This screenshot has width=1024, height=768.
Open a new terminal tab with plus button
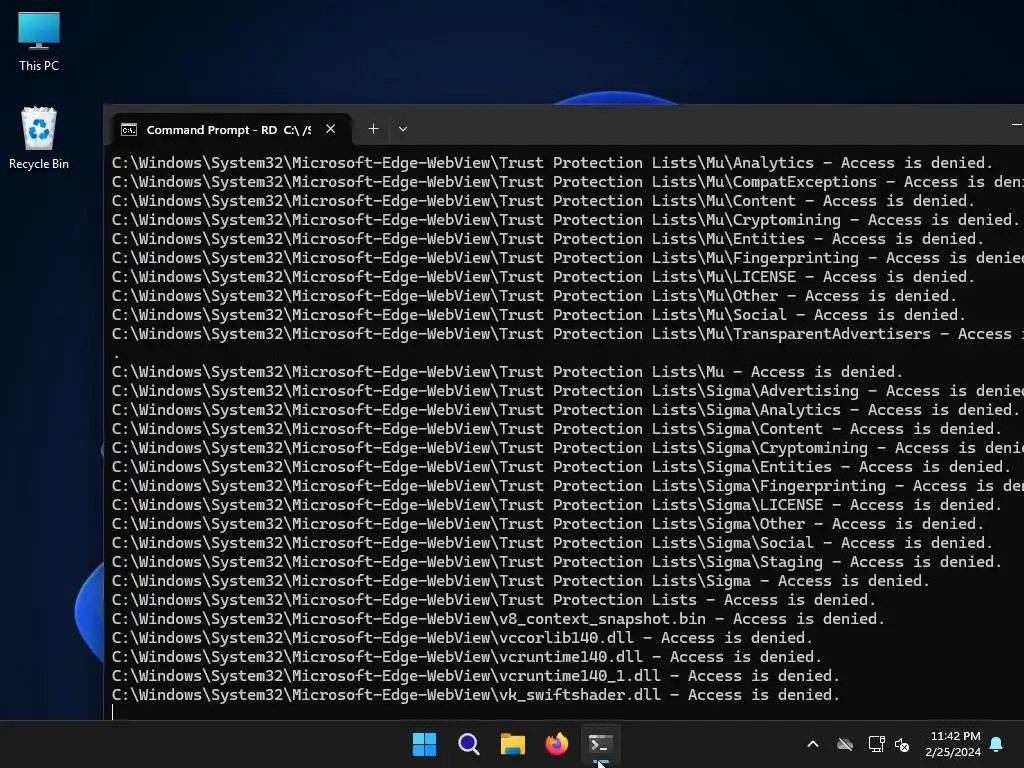tap(373, 129)
